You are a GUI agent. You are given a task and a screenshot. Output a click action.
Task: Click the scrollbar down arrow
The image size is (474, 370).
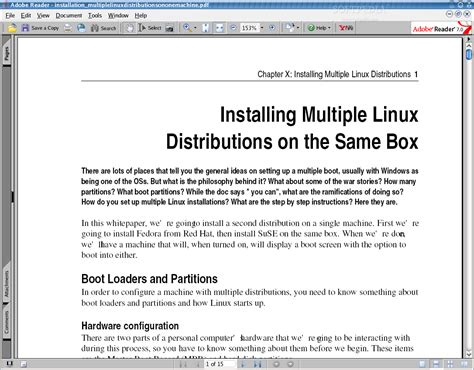click(x=469, y=354)
